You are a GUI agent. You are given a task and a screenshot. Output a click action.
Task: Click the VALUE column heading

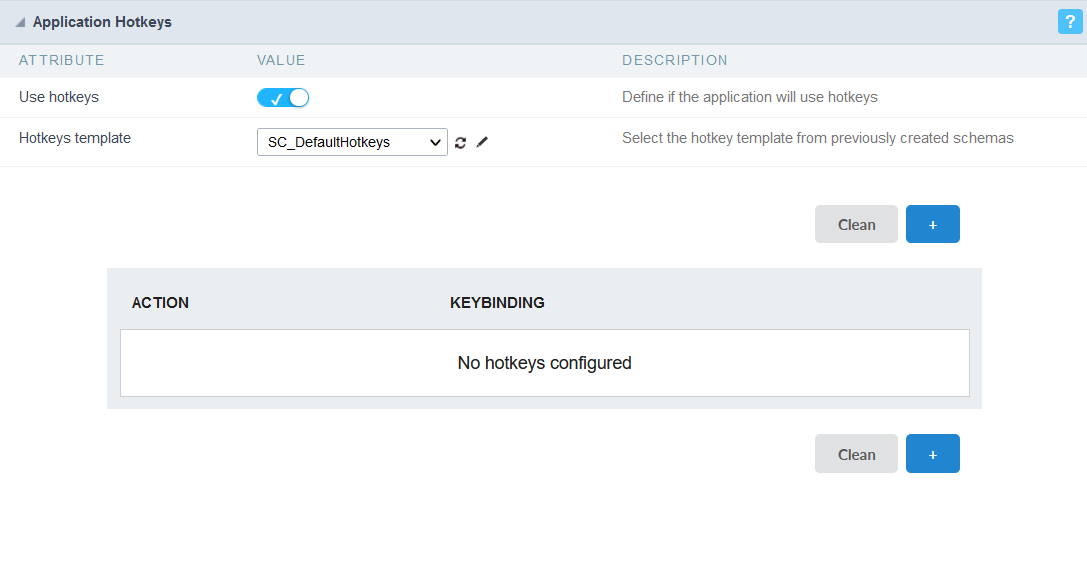(x=281, y=60)
